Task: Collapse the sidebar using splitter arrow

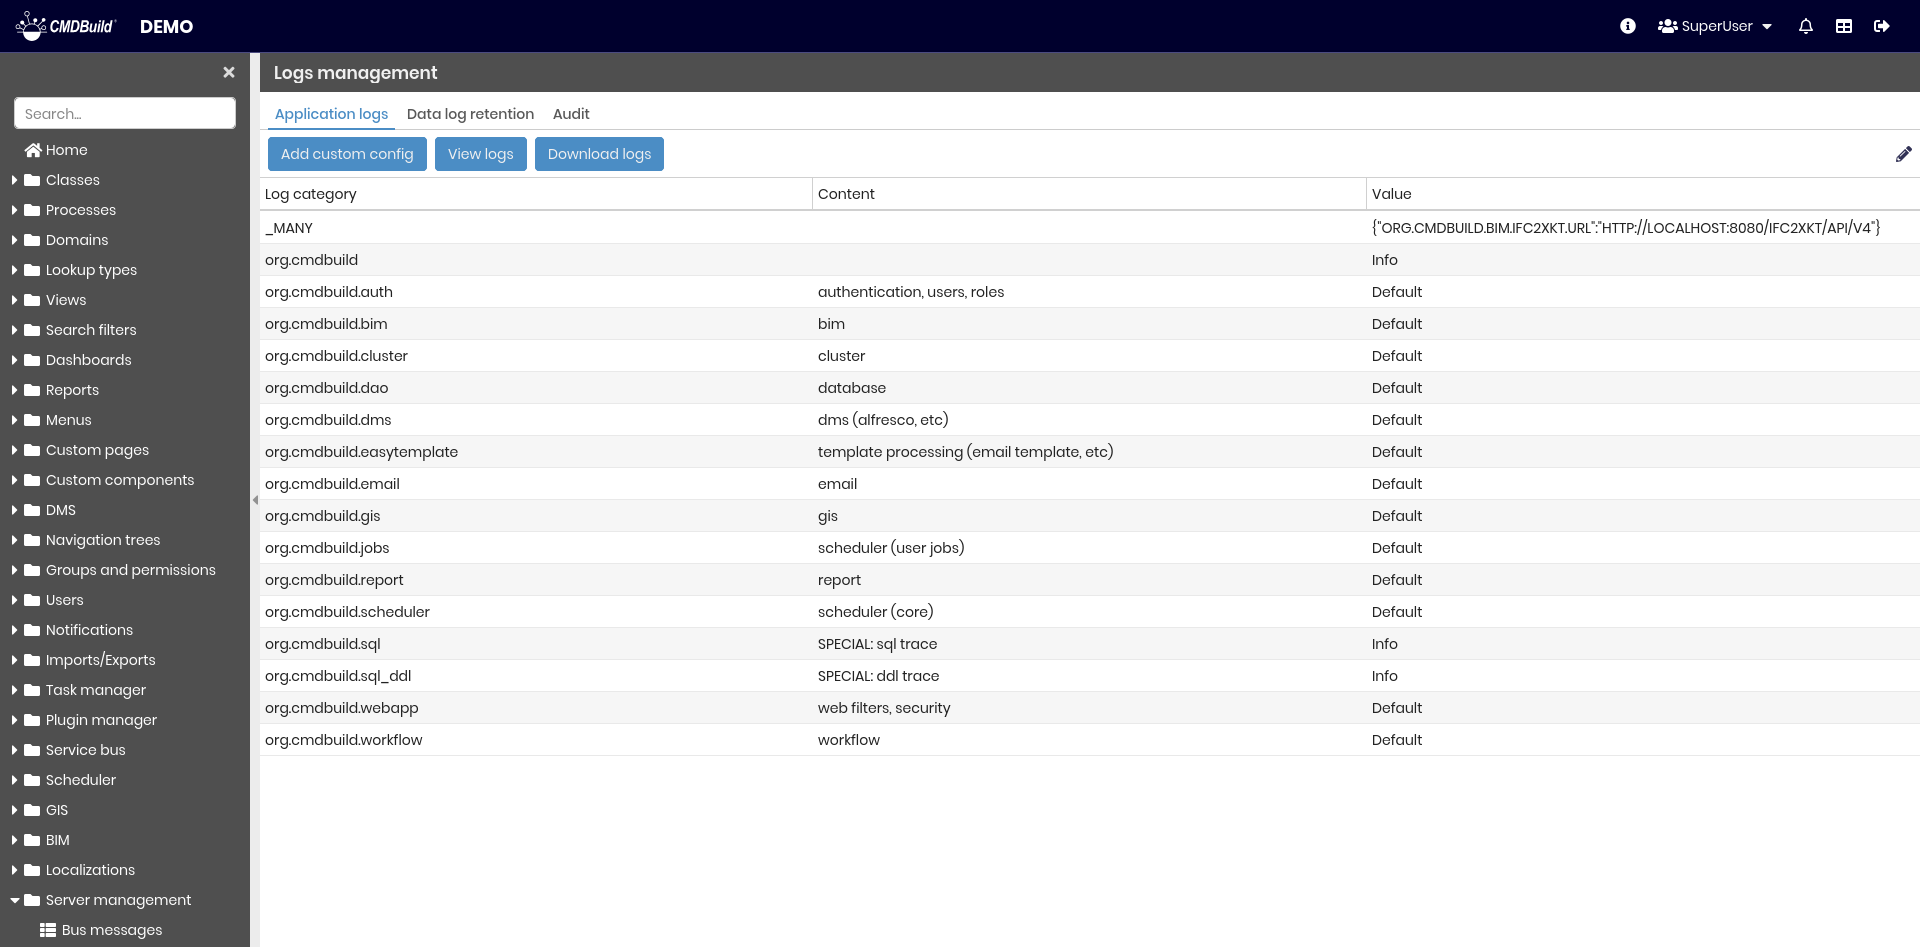Action: pyautogui.click(x=255, y=500)
